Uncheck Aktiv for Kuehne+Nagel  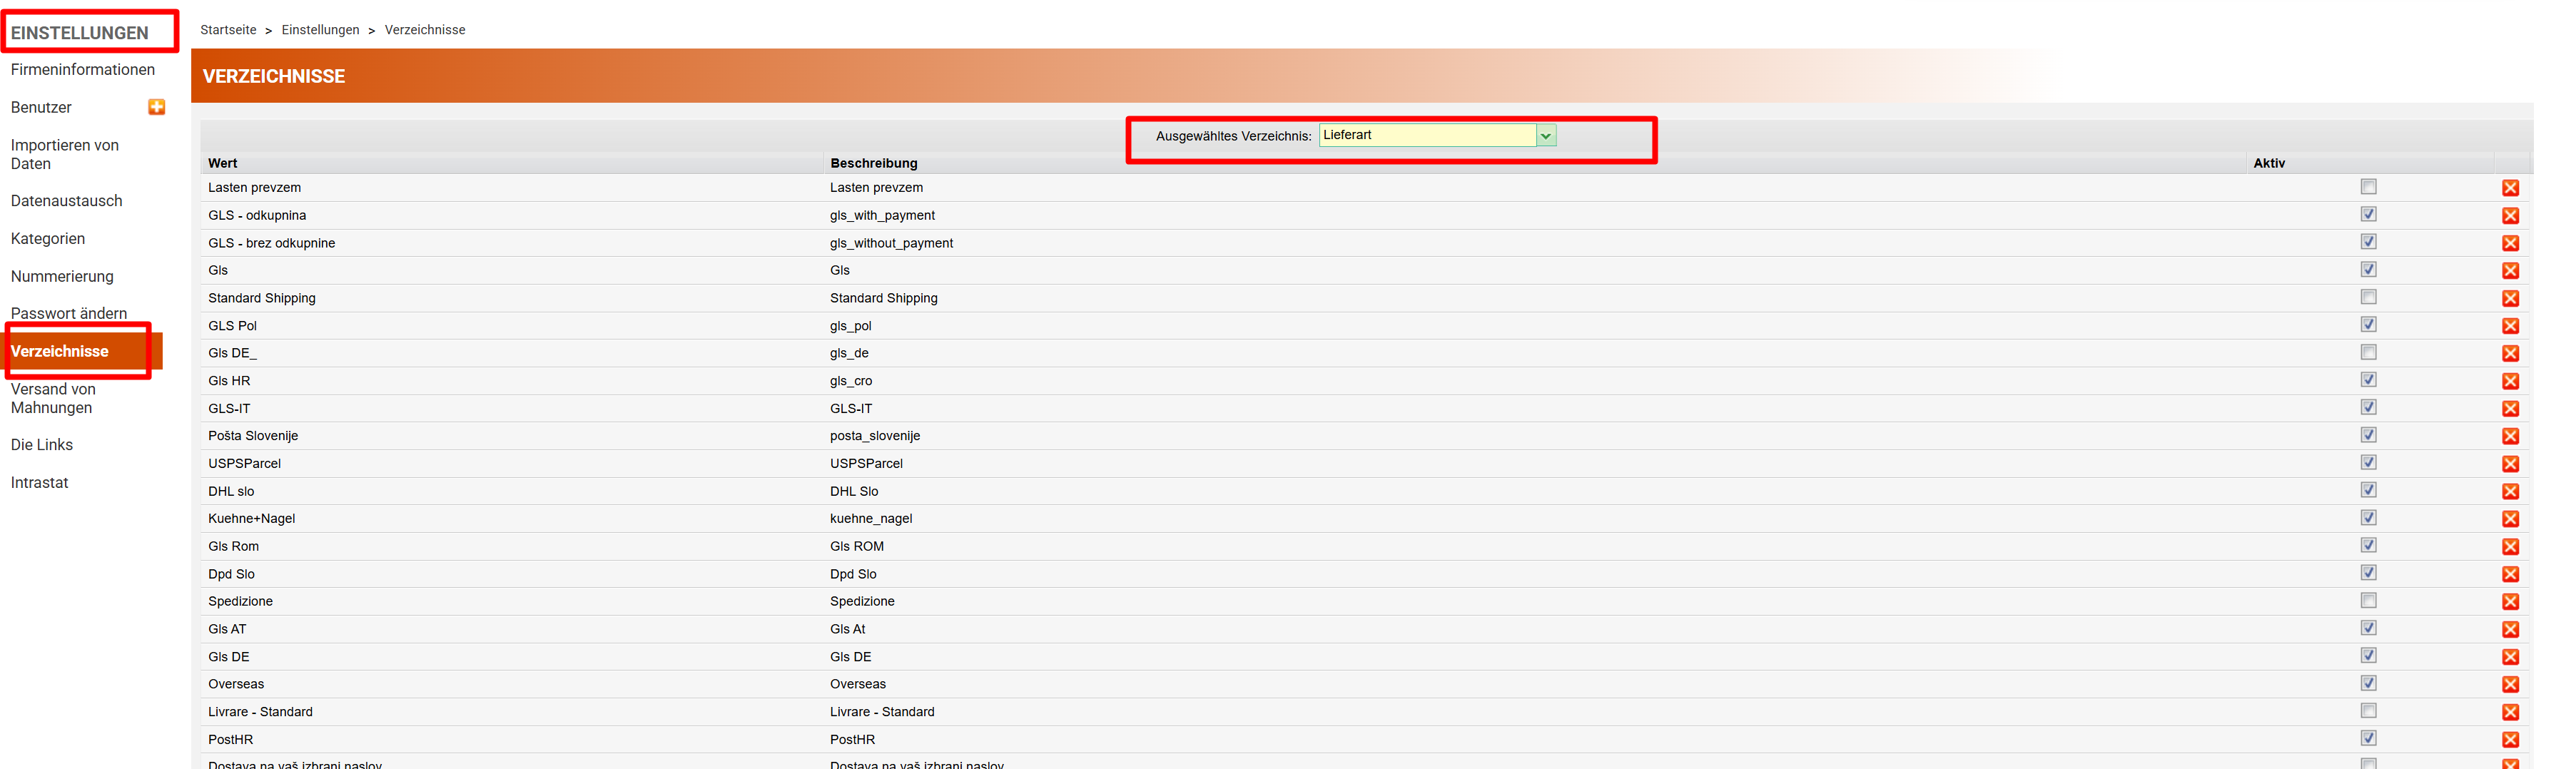(2368, 518)
